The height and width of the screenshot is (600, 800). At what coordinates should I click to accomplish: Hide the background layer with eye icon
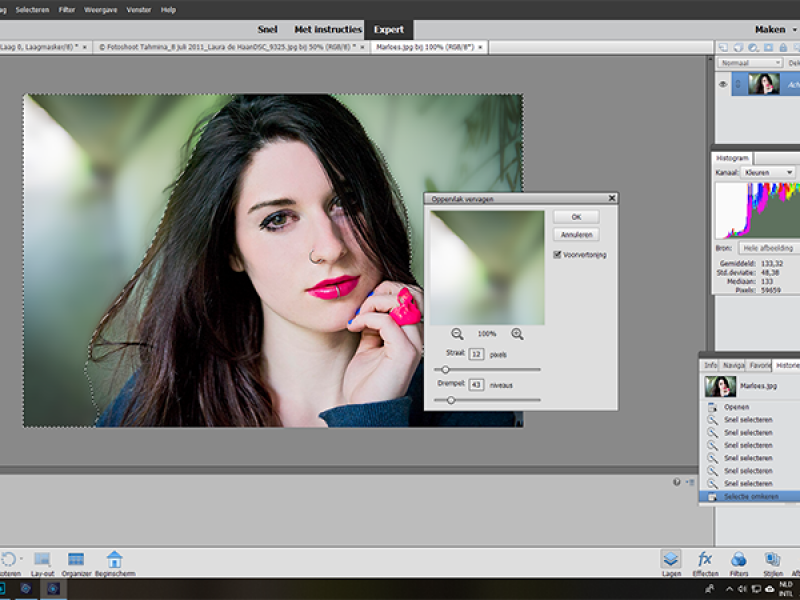click(x=723, y=85)
